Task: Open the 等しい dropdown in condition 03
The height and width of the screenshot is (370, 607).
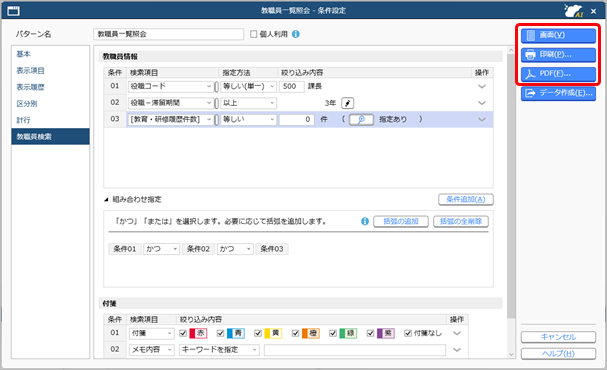Action: (x=249, y=120)
